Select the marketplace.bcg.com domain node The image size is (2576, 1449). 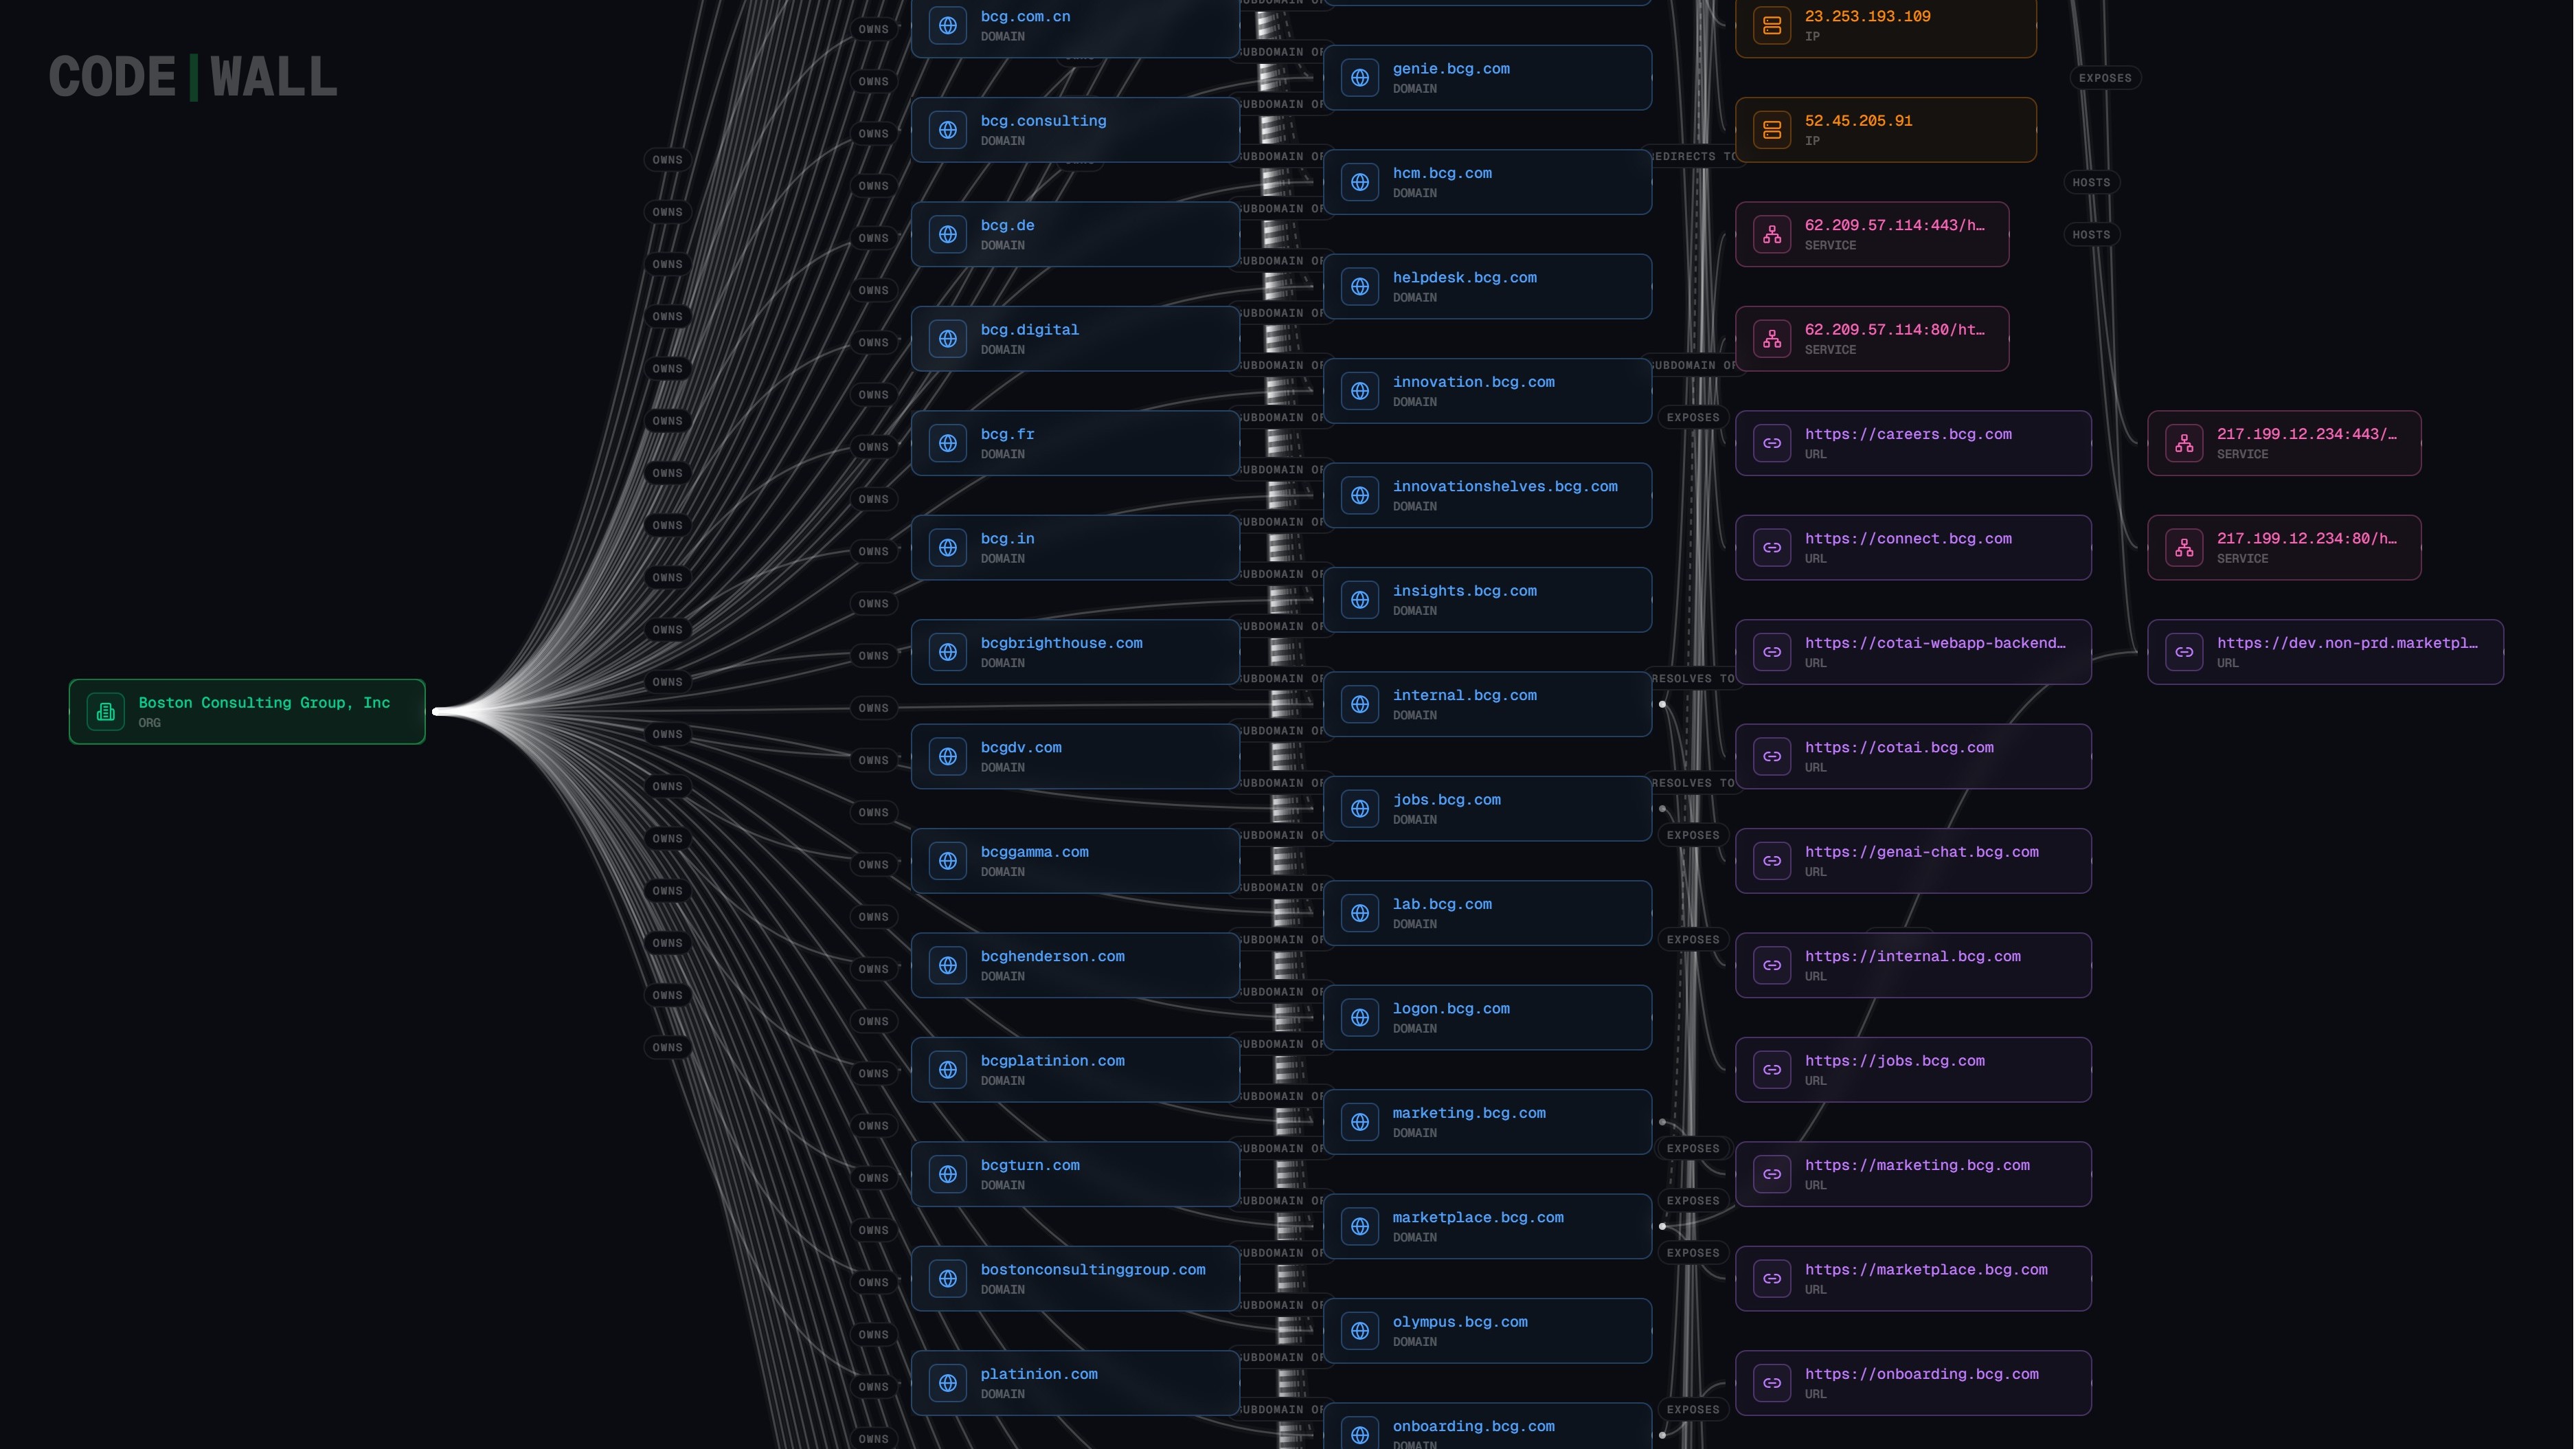pyautogui.click(x=1487, y=1226)
